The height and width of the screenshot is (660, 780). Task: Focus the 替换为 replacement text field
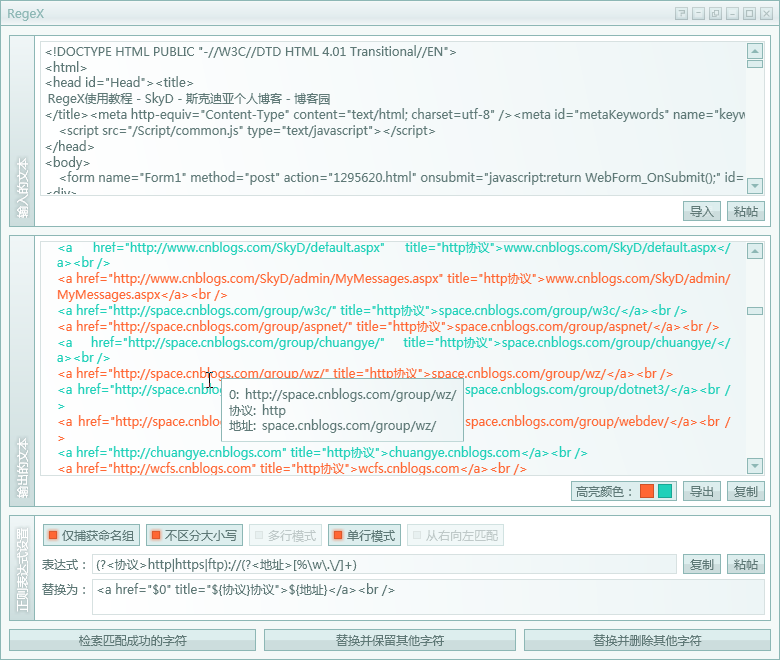coord(428,597)
